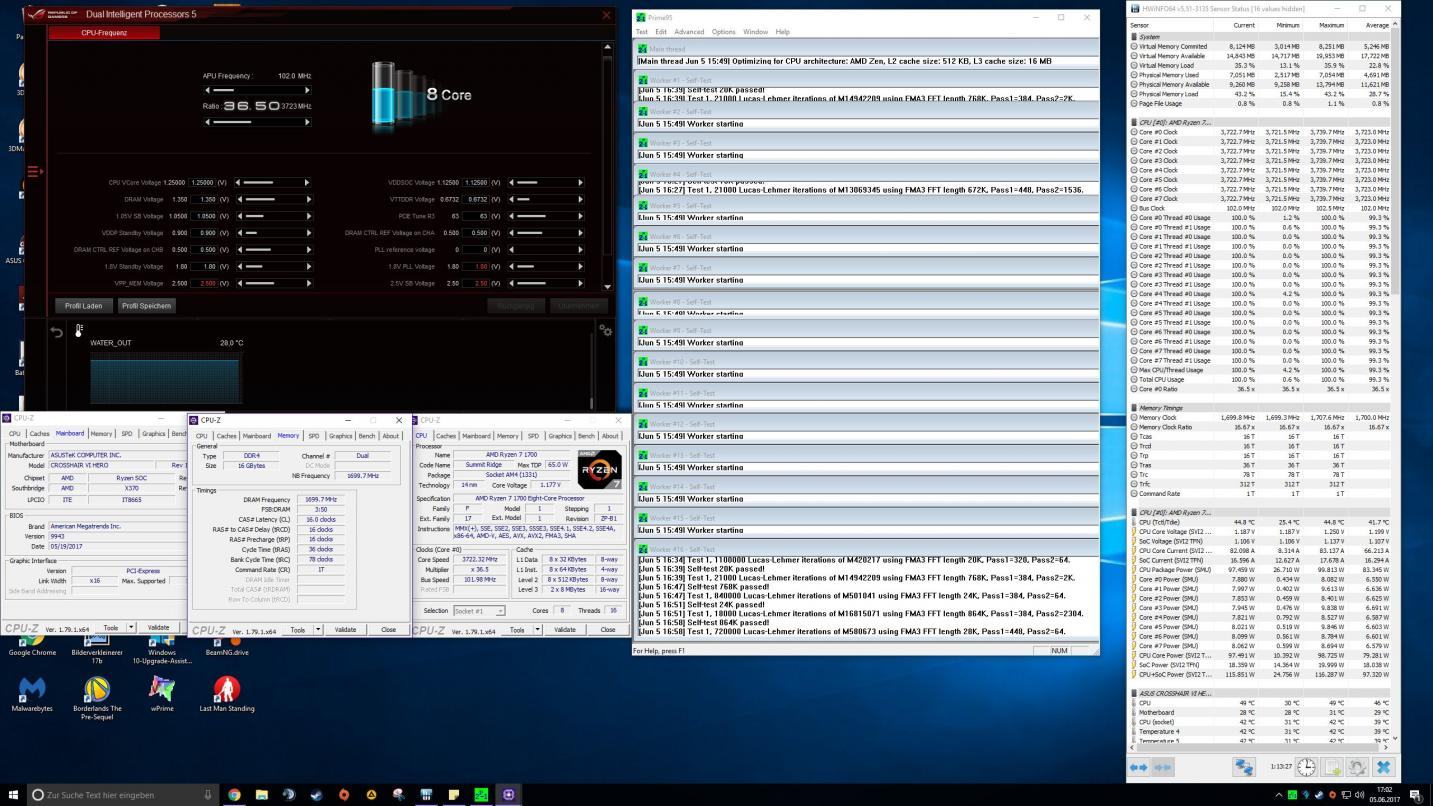Open Help menu in Prime95
The width and height of the screenshot is (1433, 806).
coord(783,32)
